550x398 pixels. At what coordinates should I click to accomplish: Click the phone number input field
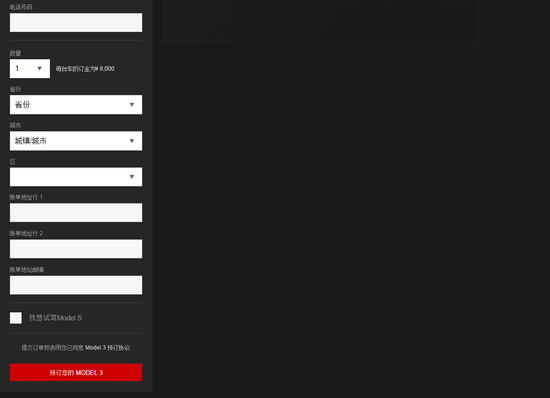[76, 22]
